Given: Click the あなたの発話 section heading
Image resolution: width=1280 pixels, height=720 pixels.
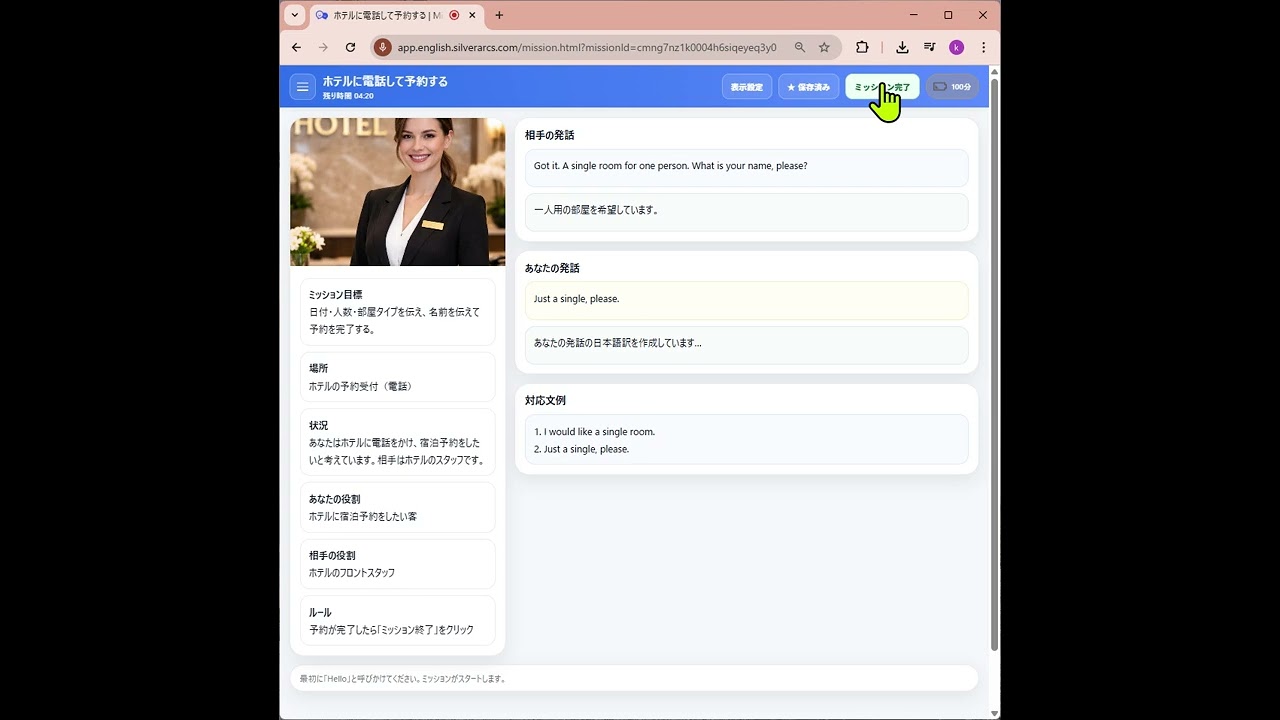Looking at the screenshot, I should point(552,268).
